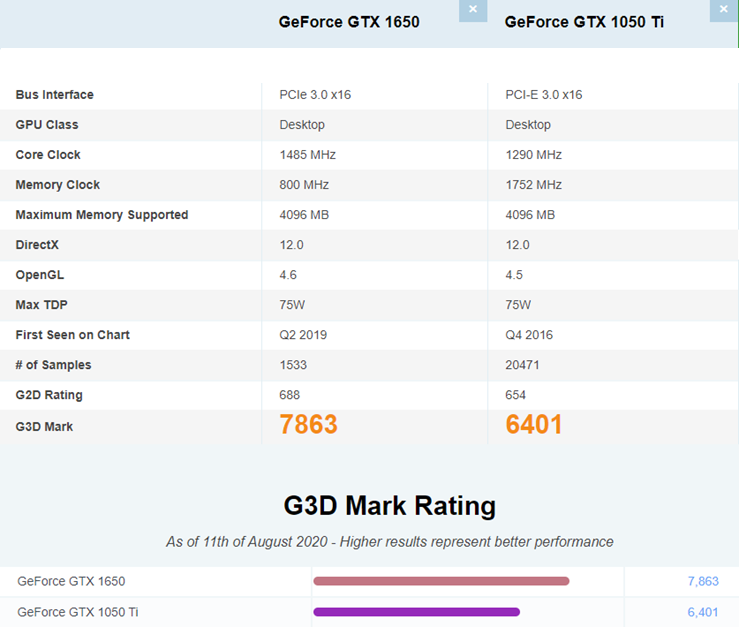Select the 654 G2D rating value

516,395
